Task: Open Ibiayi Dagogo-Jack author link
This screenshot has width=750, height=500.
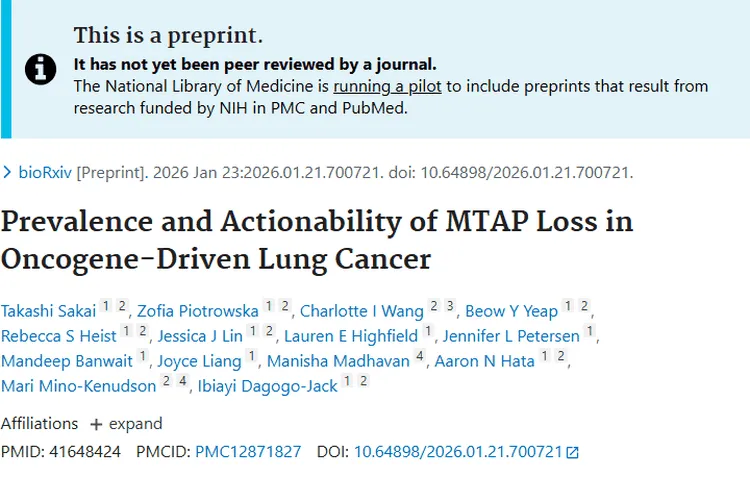Action: [267, 386]
